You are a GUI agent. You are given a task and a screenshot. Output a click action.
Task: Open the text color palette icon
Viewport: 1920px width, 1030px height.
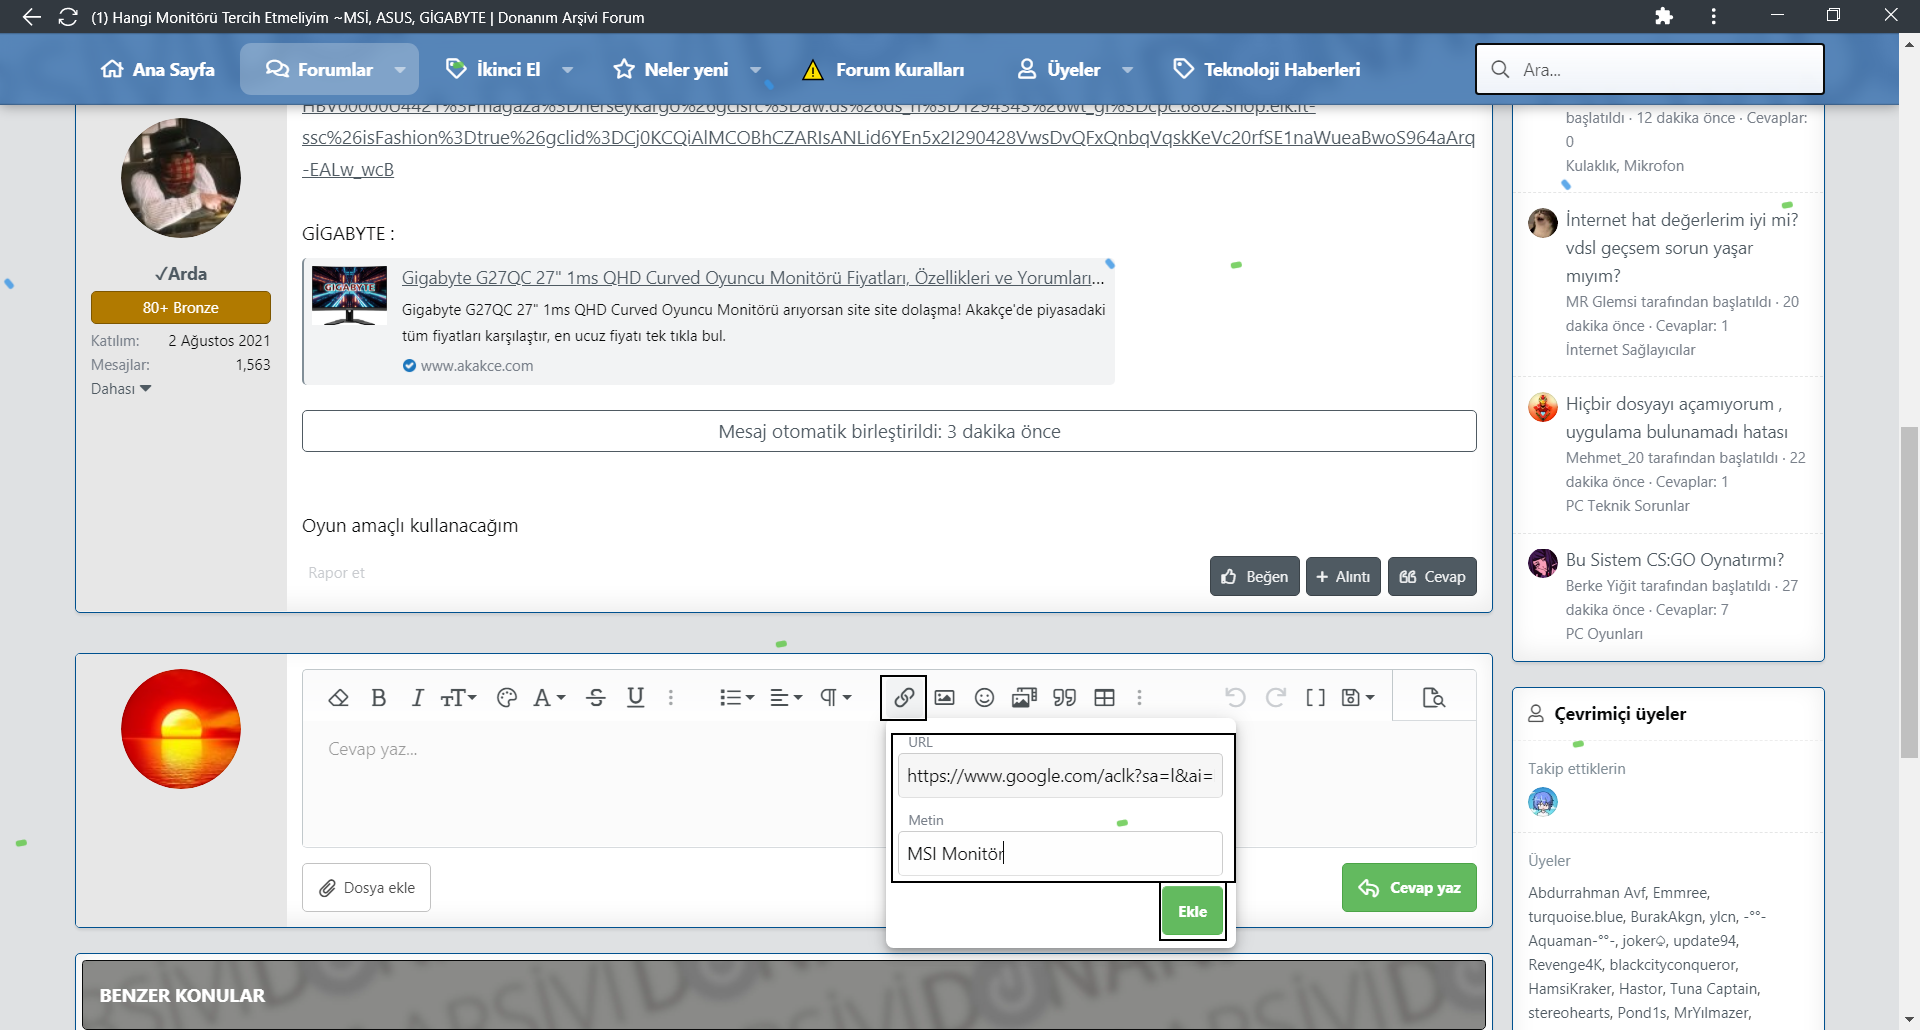click(507, 698)
